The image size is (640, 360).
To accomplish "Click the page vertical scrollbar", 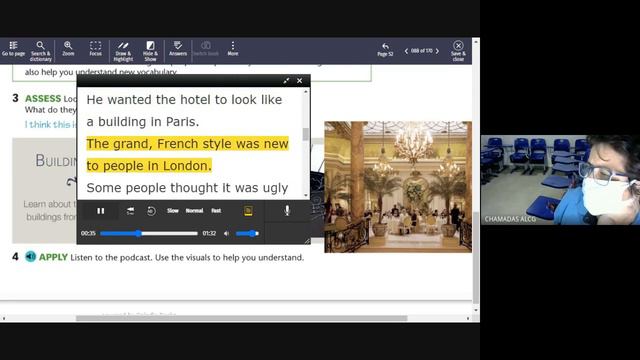I will coord(476,258).
